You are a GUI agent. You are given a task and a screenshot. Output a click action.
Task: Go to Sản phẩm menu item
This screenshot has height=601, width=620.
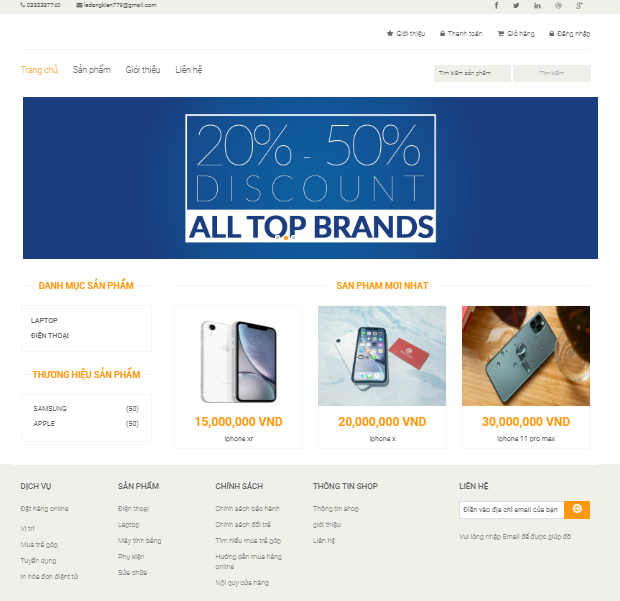pyautogui.click(x=92, y=70)
